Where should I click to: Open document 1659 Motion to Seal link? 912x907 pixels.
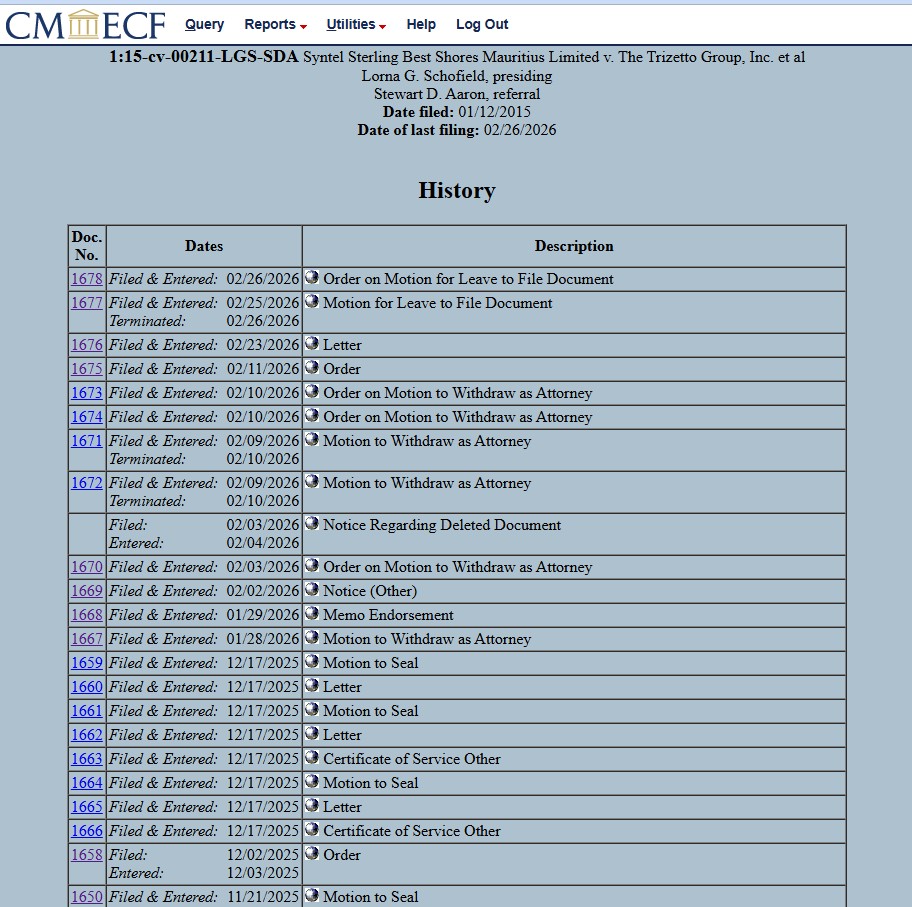86,663
